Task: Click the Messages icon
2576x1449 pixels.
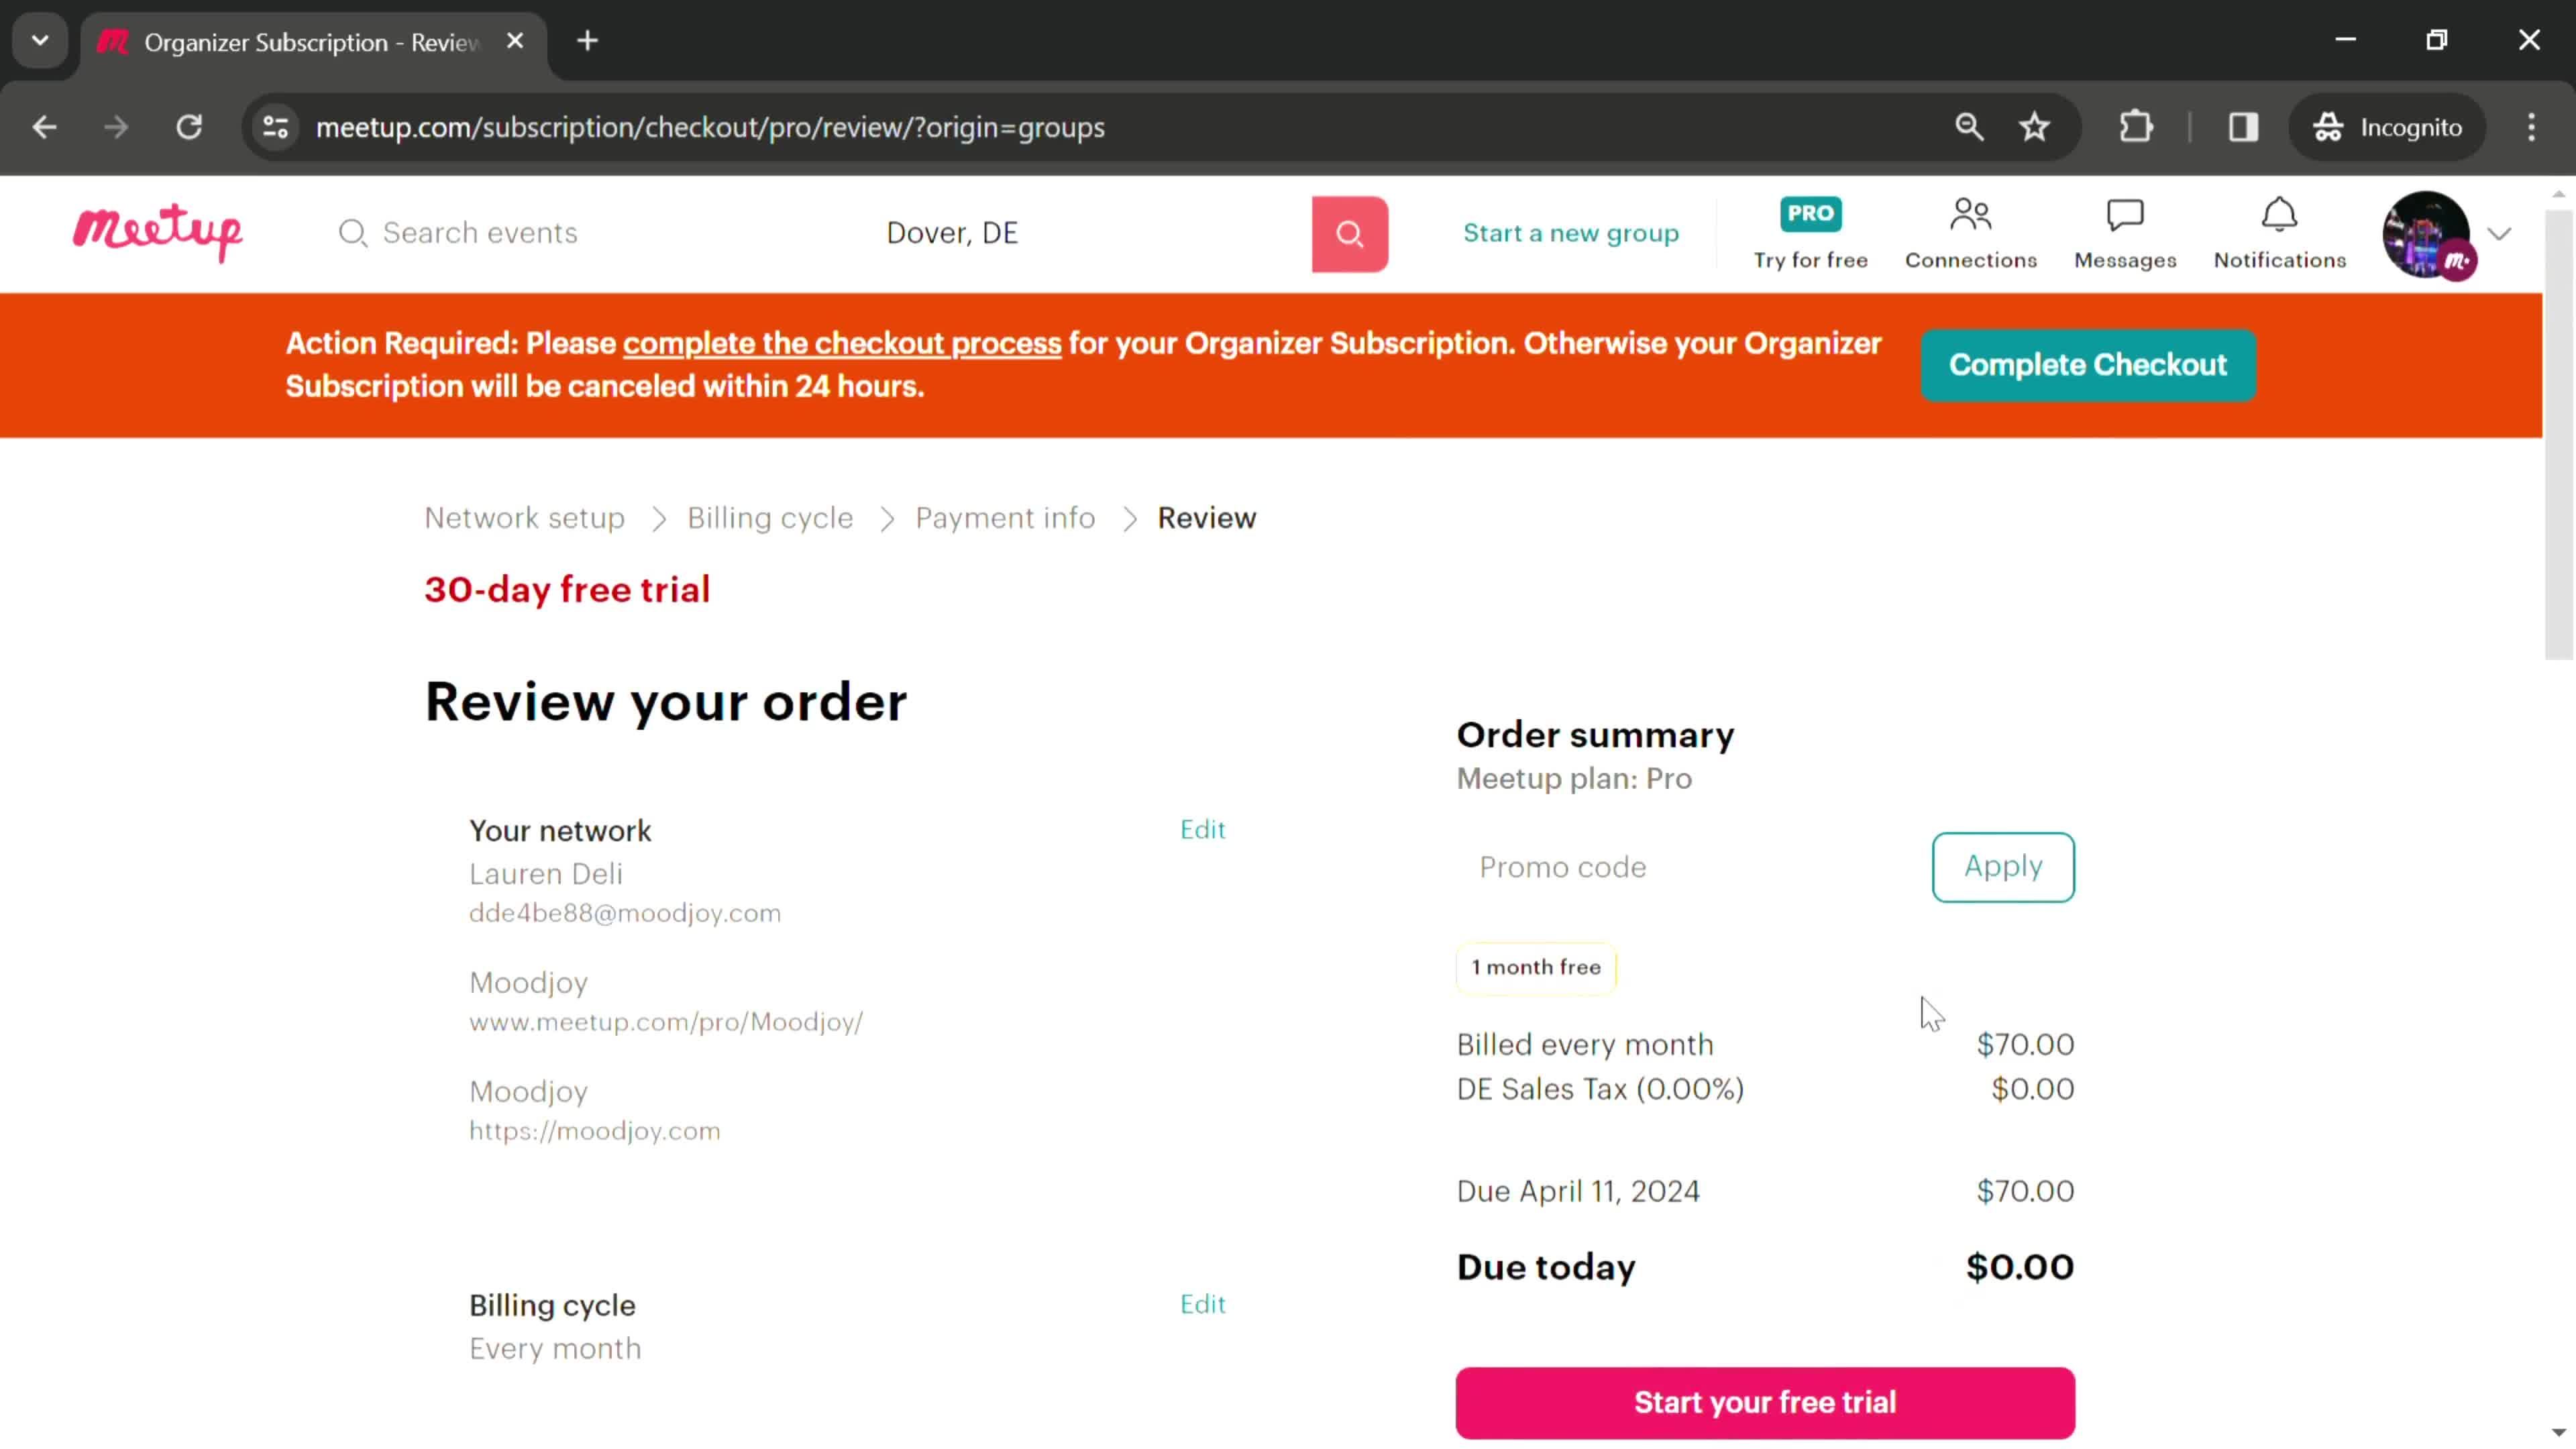Action: point(2125,230)
